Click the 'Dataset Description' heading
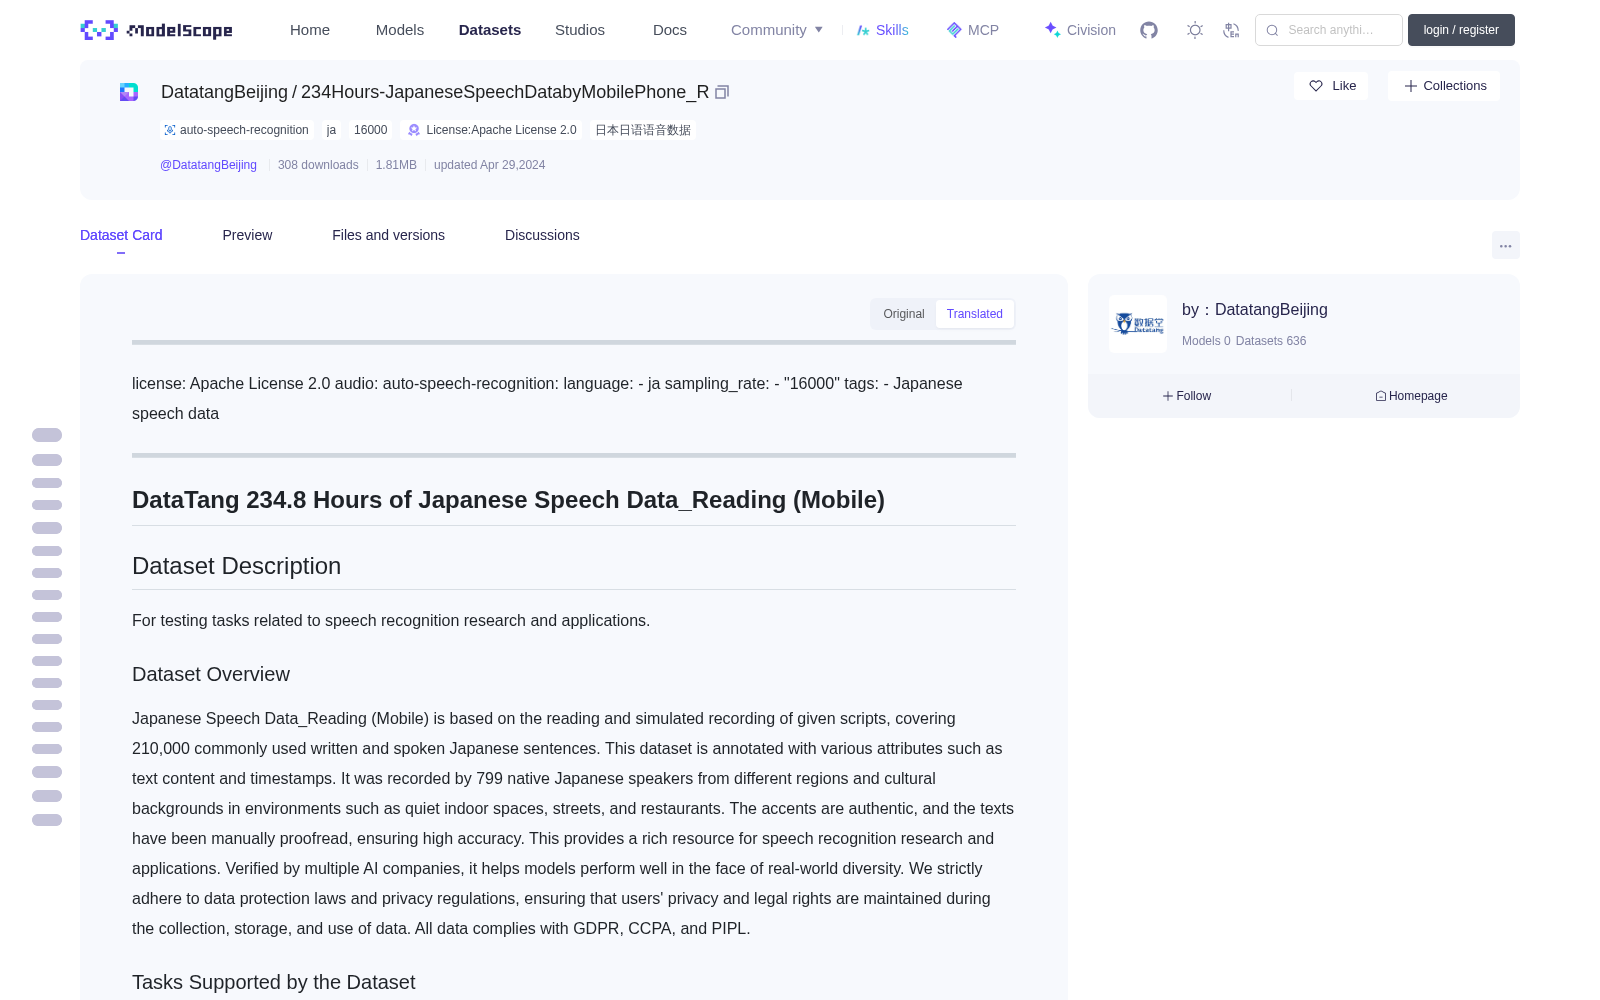This screenshot has height=1000, width=1600. click(x=236, y=566)
